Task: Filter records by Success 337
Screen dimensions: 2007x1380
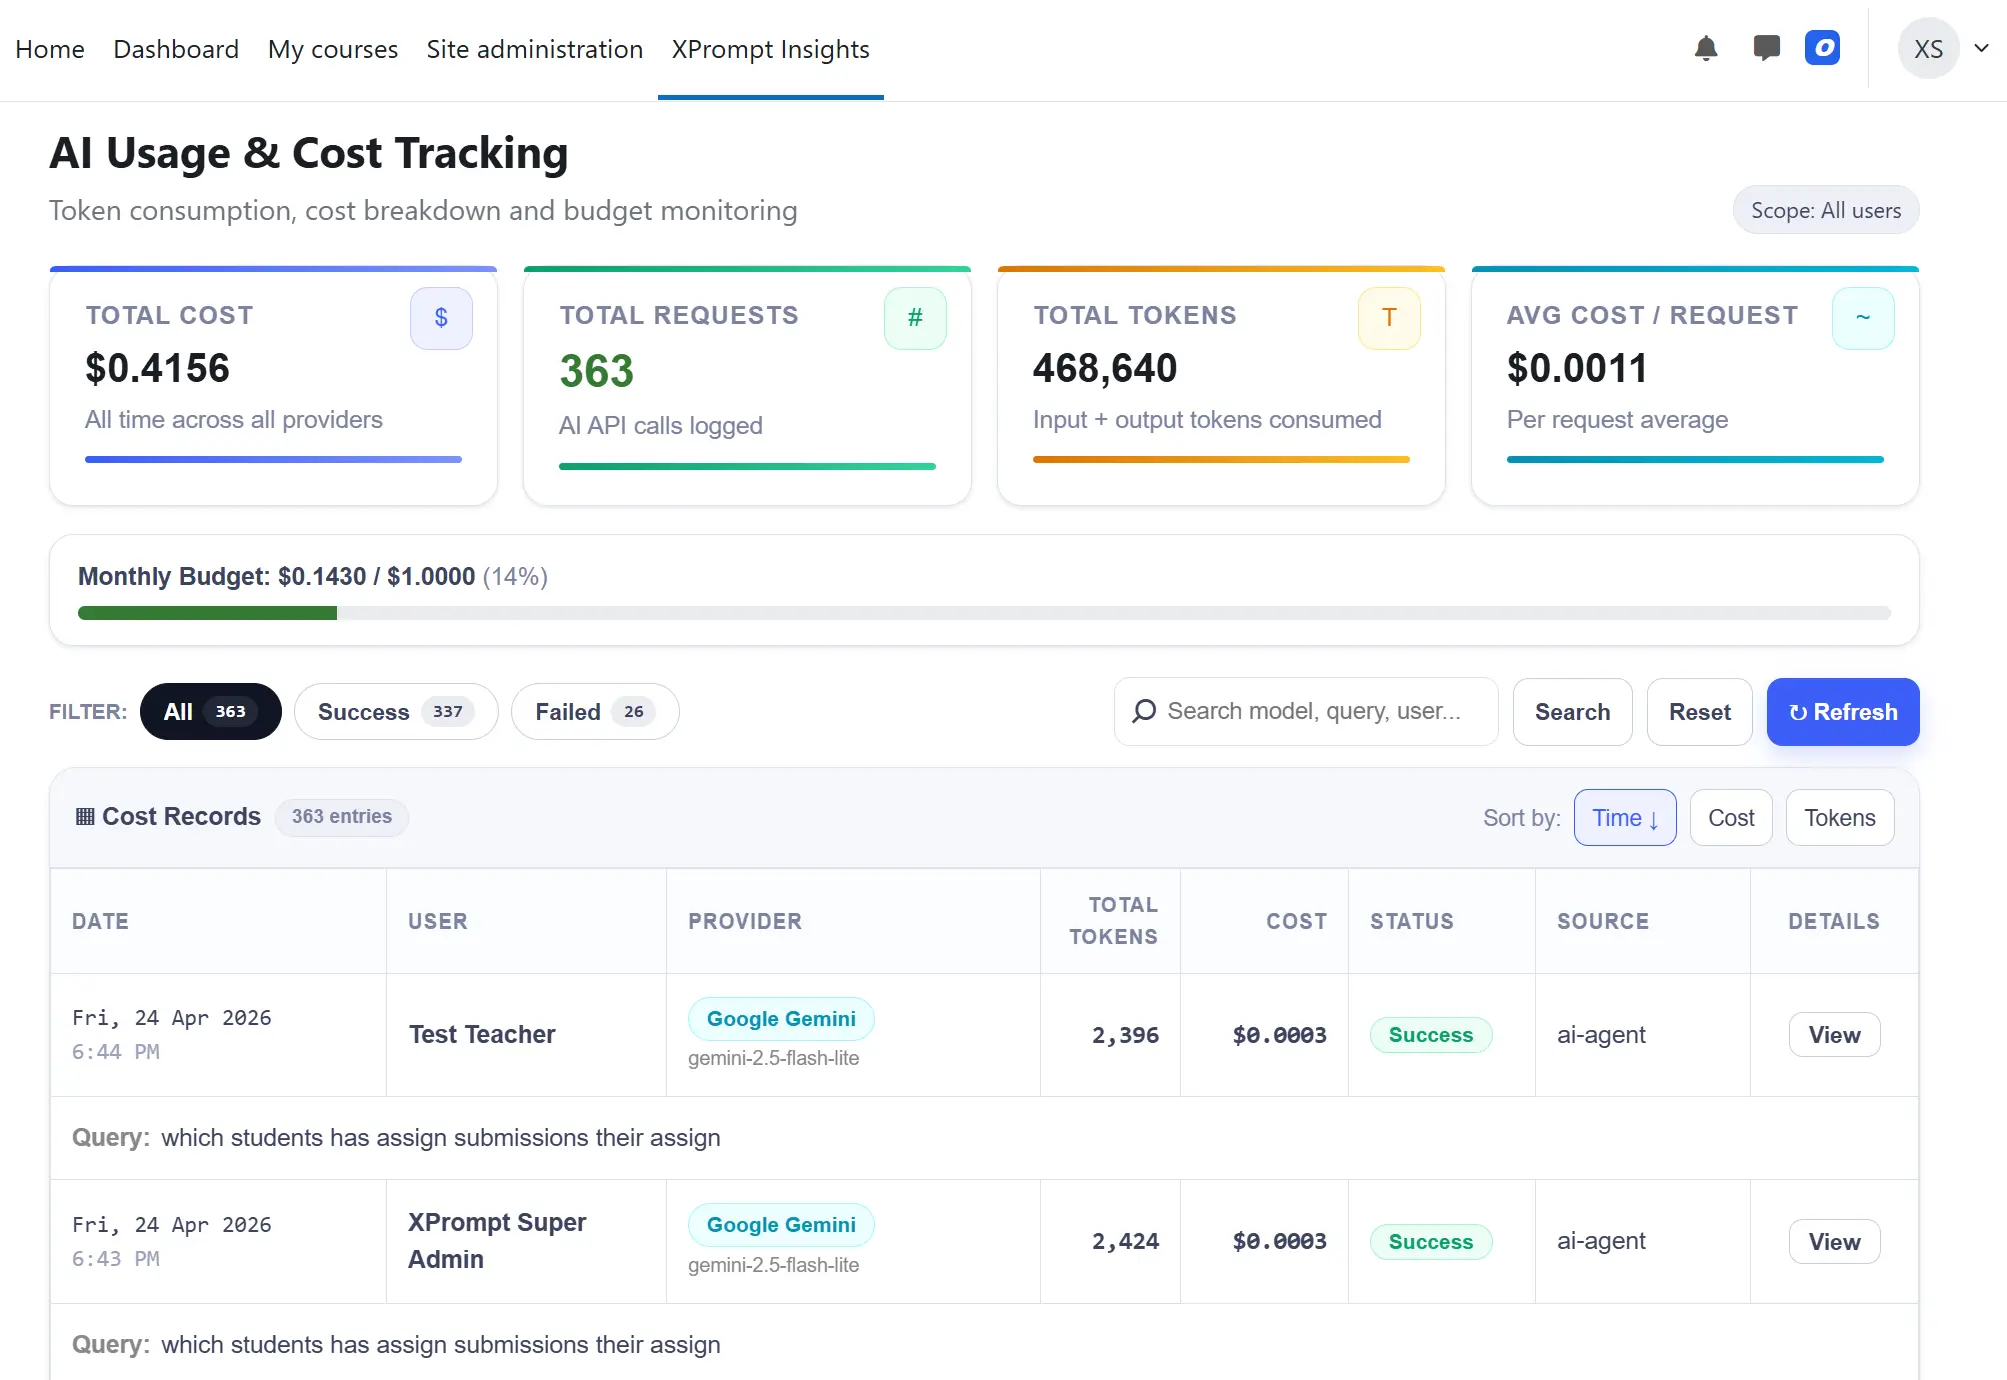Action: point(396,711)
